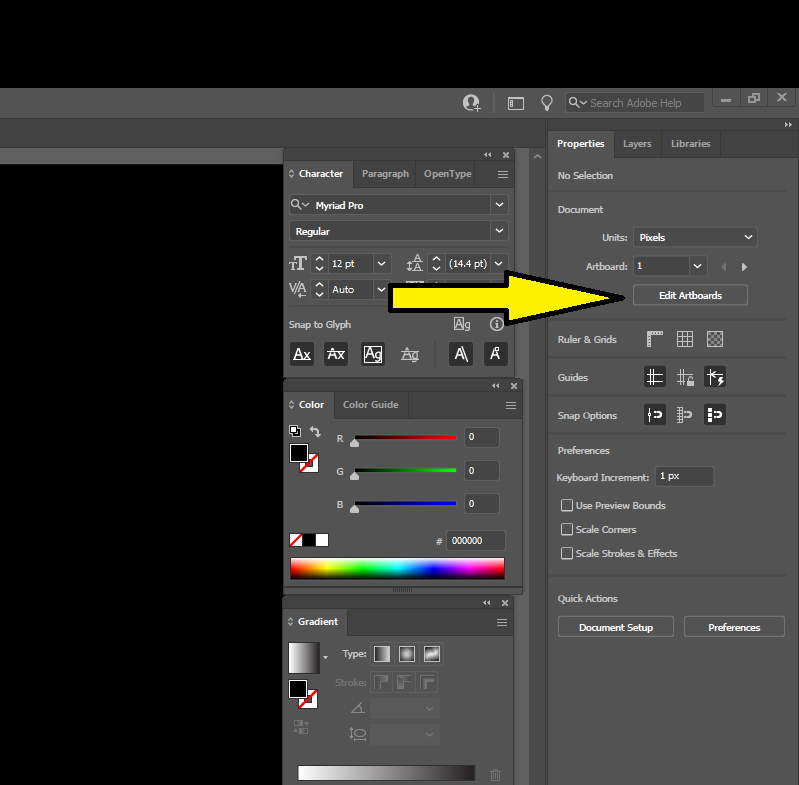This screenshot has width=799, height=785.
Task: Open the Character panel menu icon
Action: [x=502, y=175]
